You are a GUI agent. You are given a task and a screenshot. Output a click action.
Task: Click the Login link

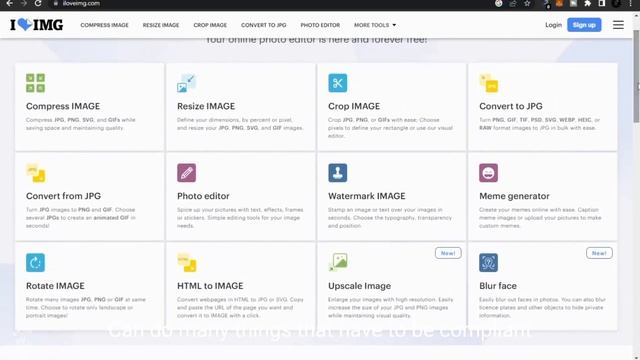[553, 25]
